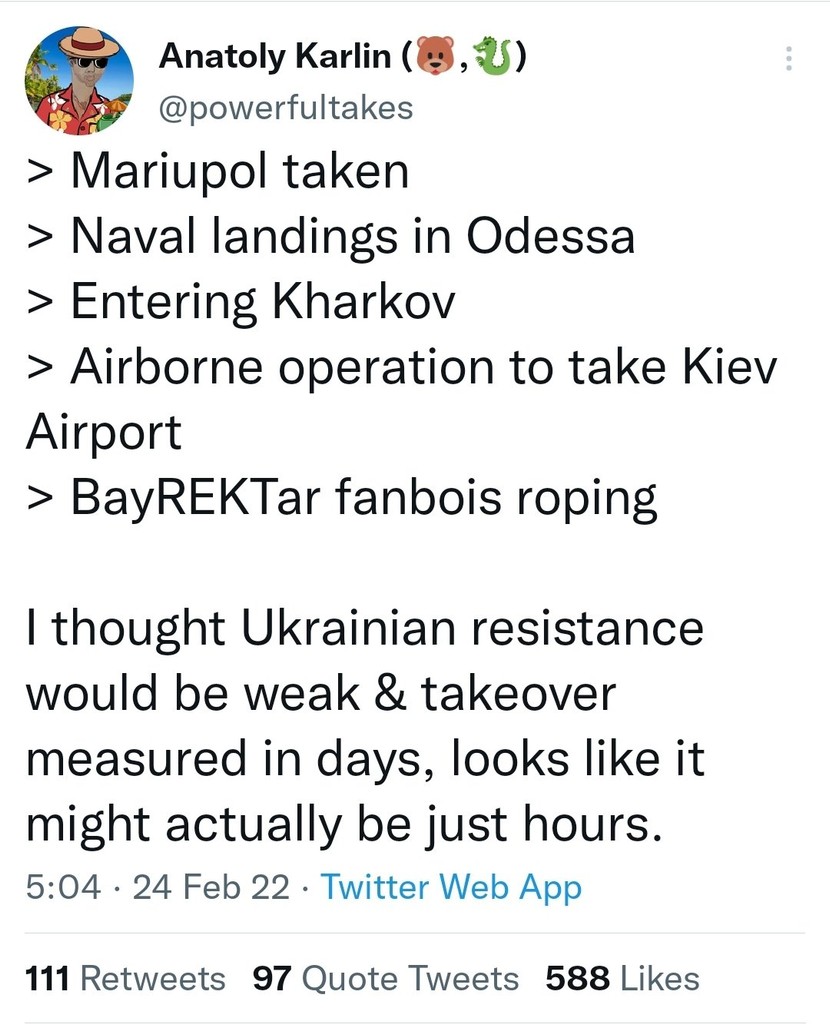View the 97 Quote Tweets list

[386, 978]
